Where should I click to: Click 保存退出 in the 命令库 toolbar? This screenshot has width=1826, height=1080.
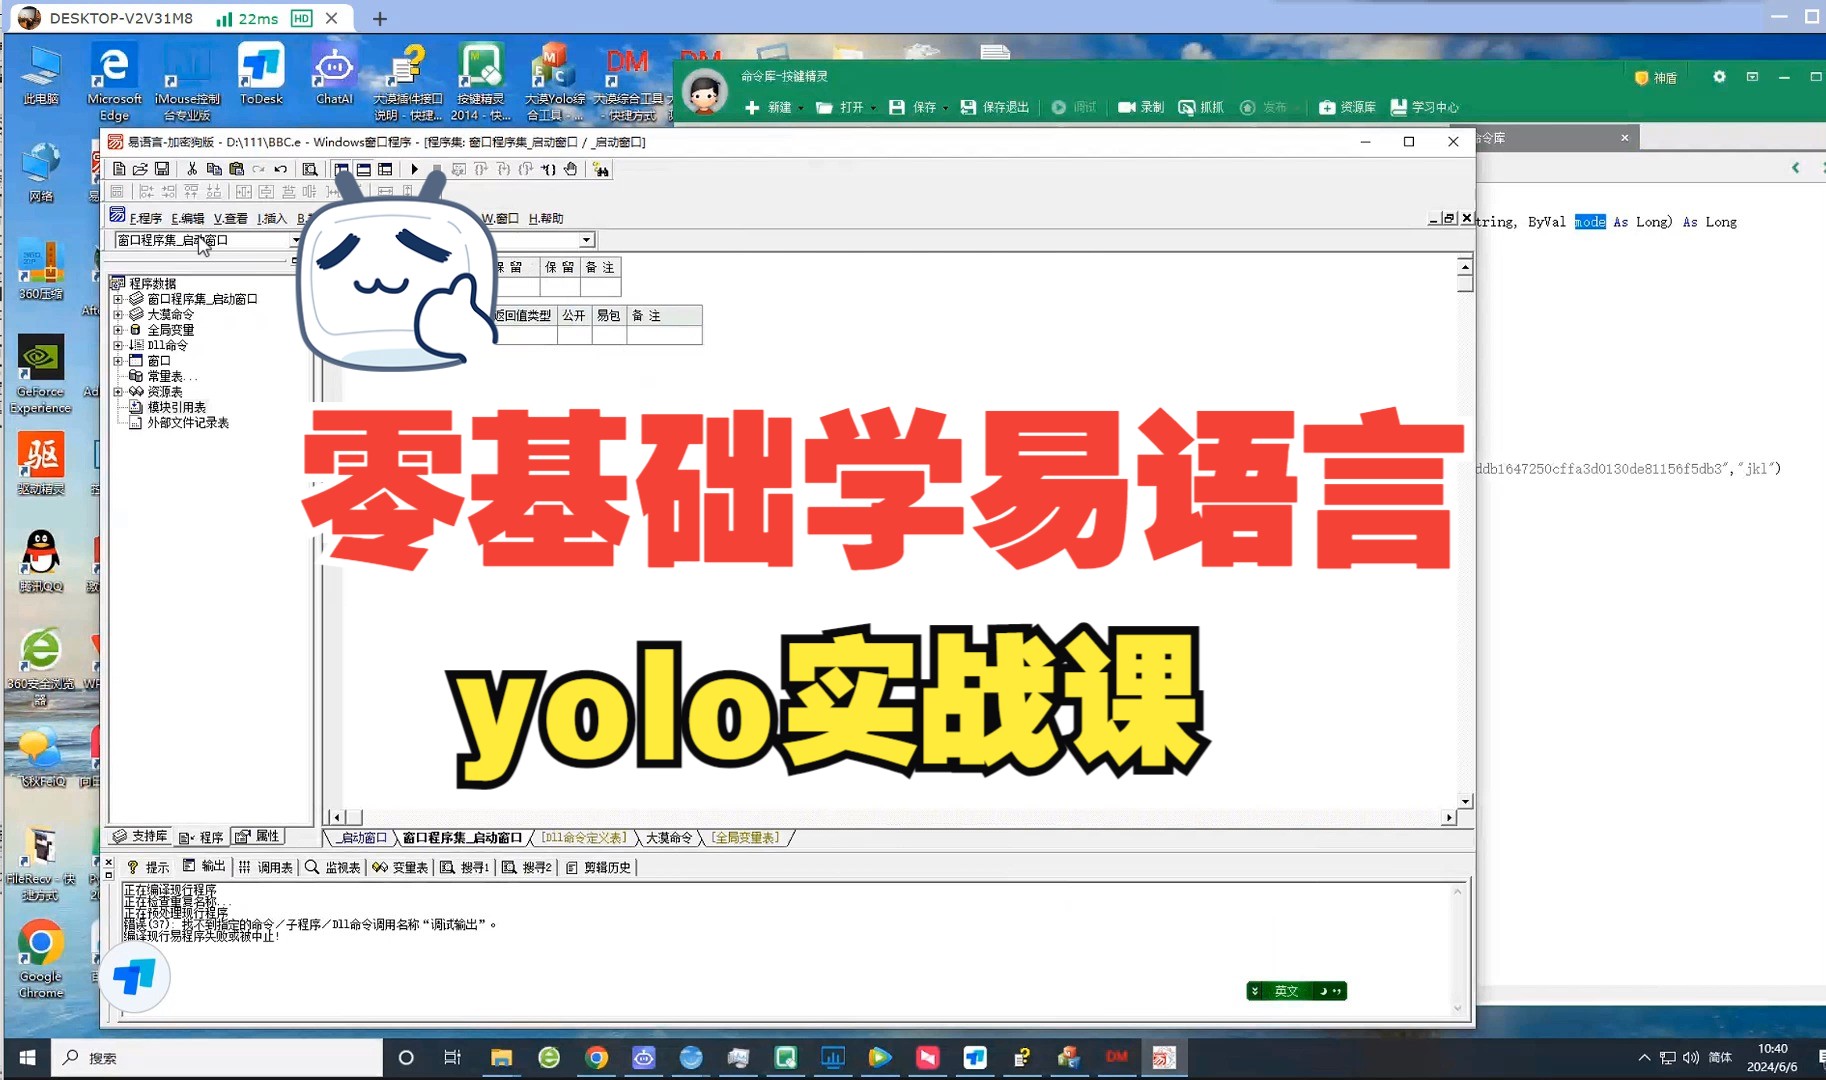(x=993, y=107)
